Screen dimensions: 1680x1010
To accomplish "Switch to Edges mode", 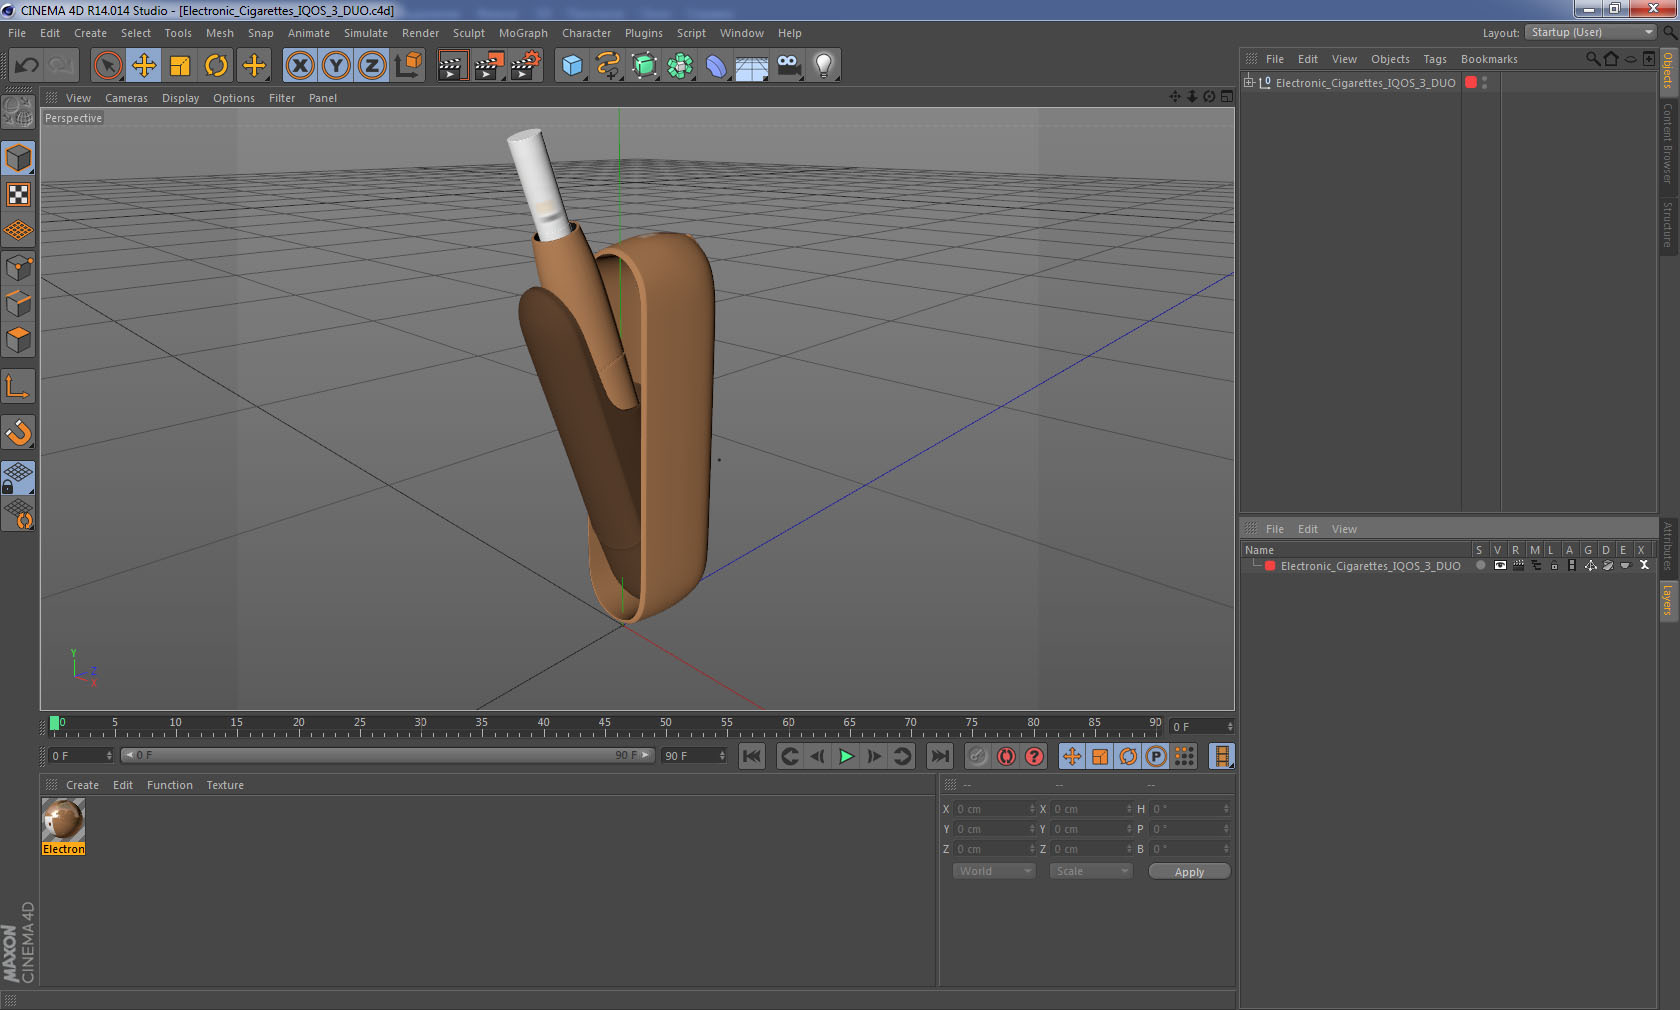I will (x=18, y=304).
